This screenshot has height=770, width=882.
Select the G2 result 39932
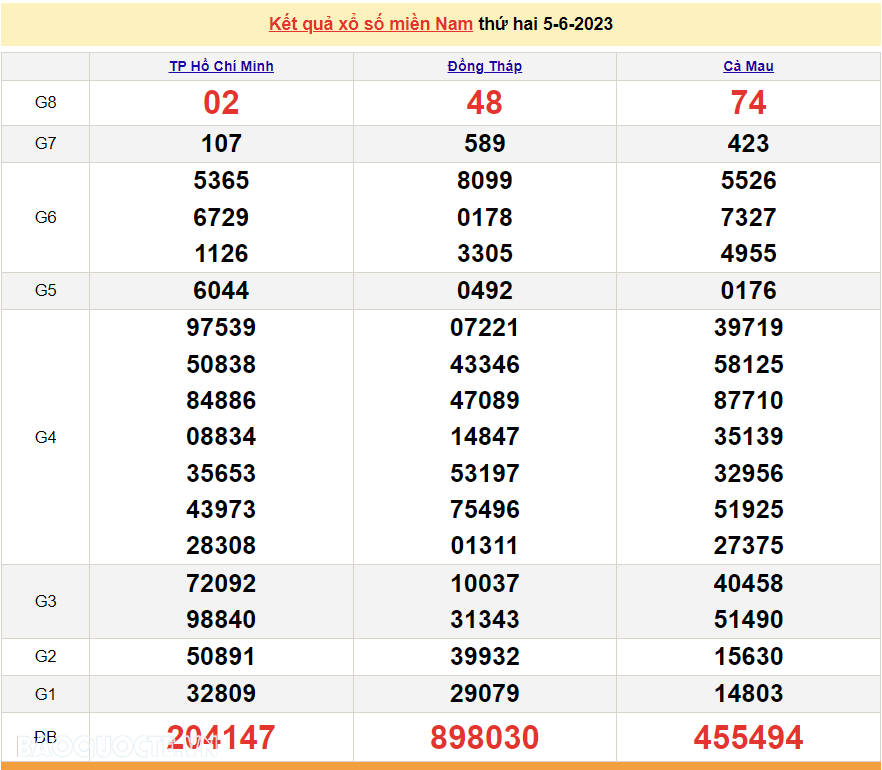[x=484, y=657]
